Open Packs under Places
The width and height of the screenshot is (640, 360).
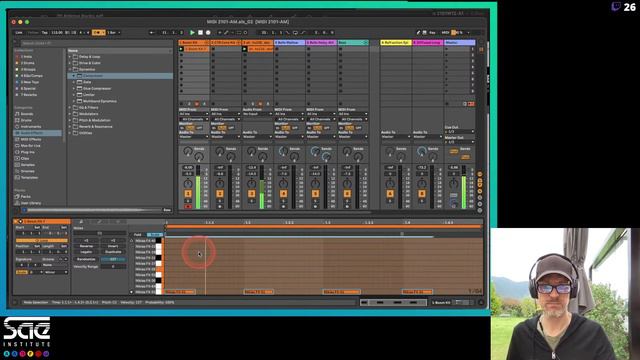25,196
